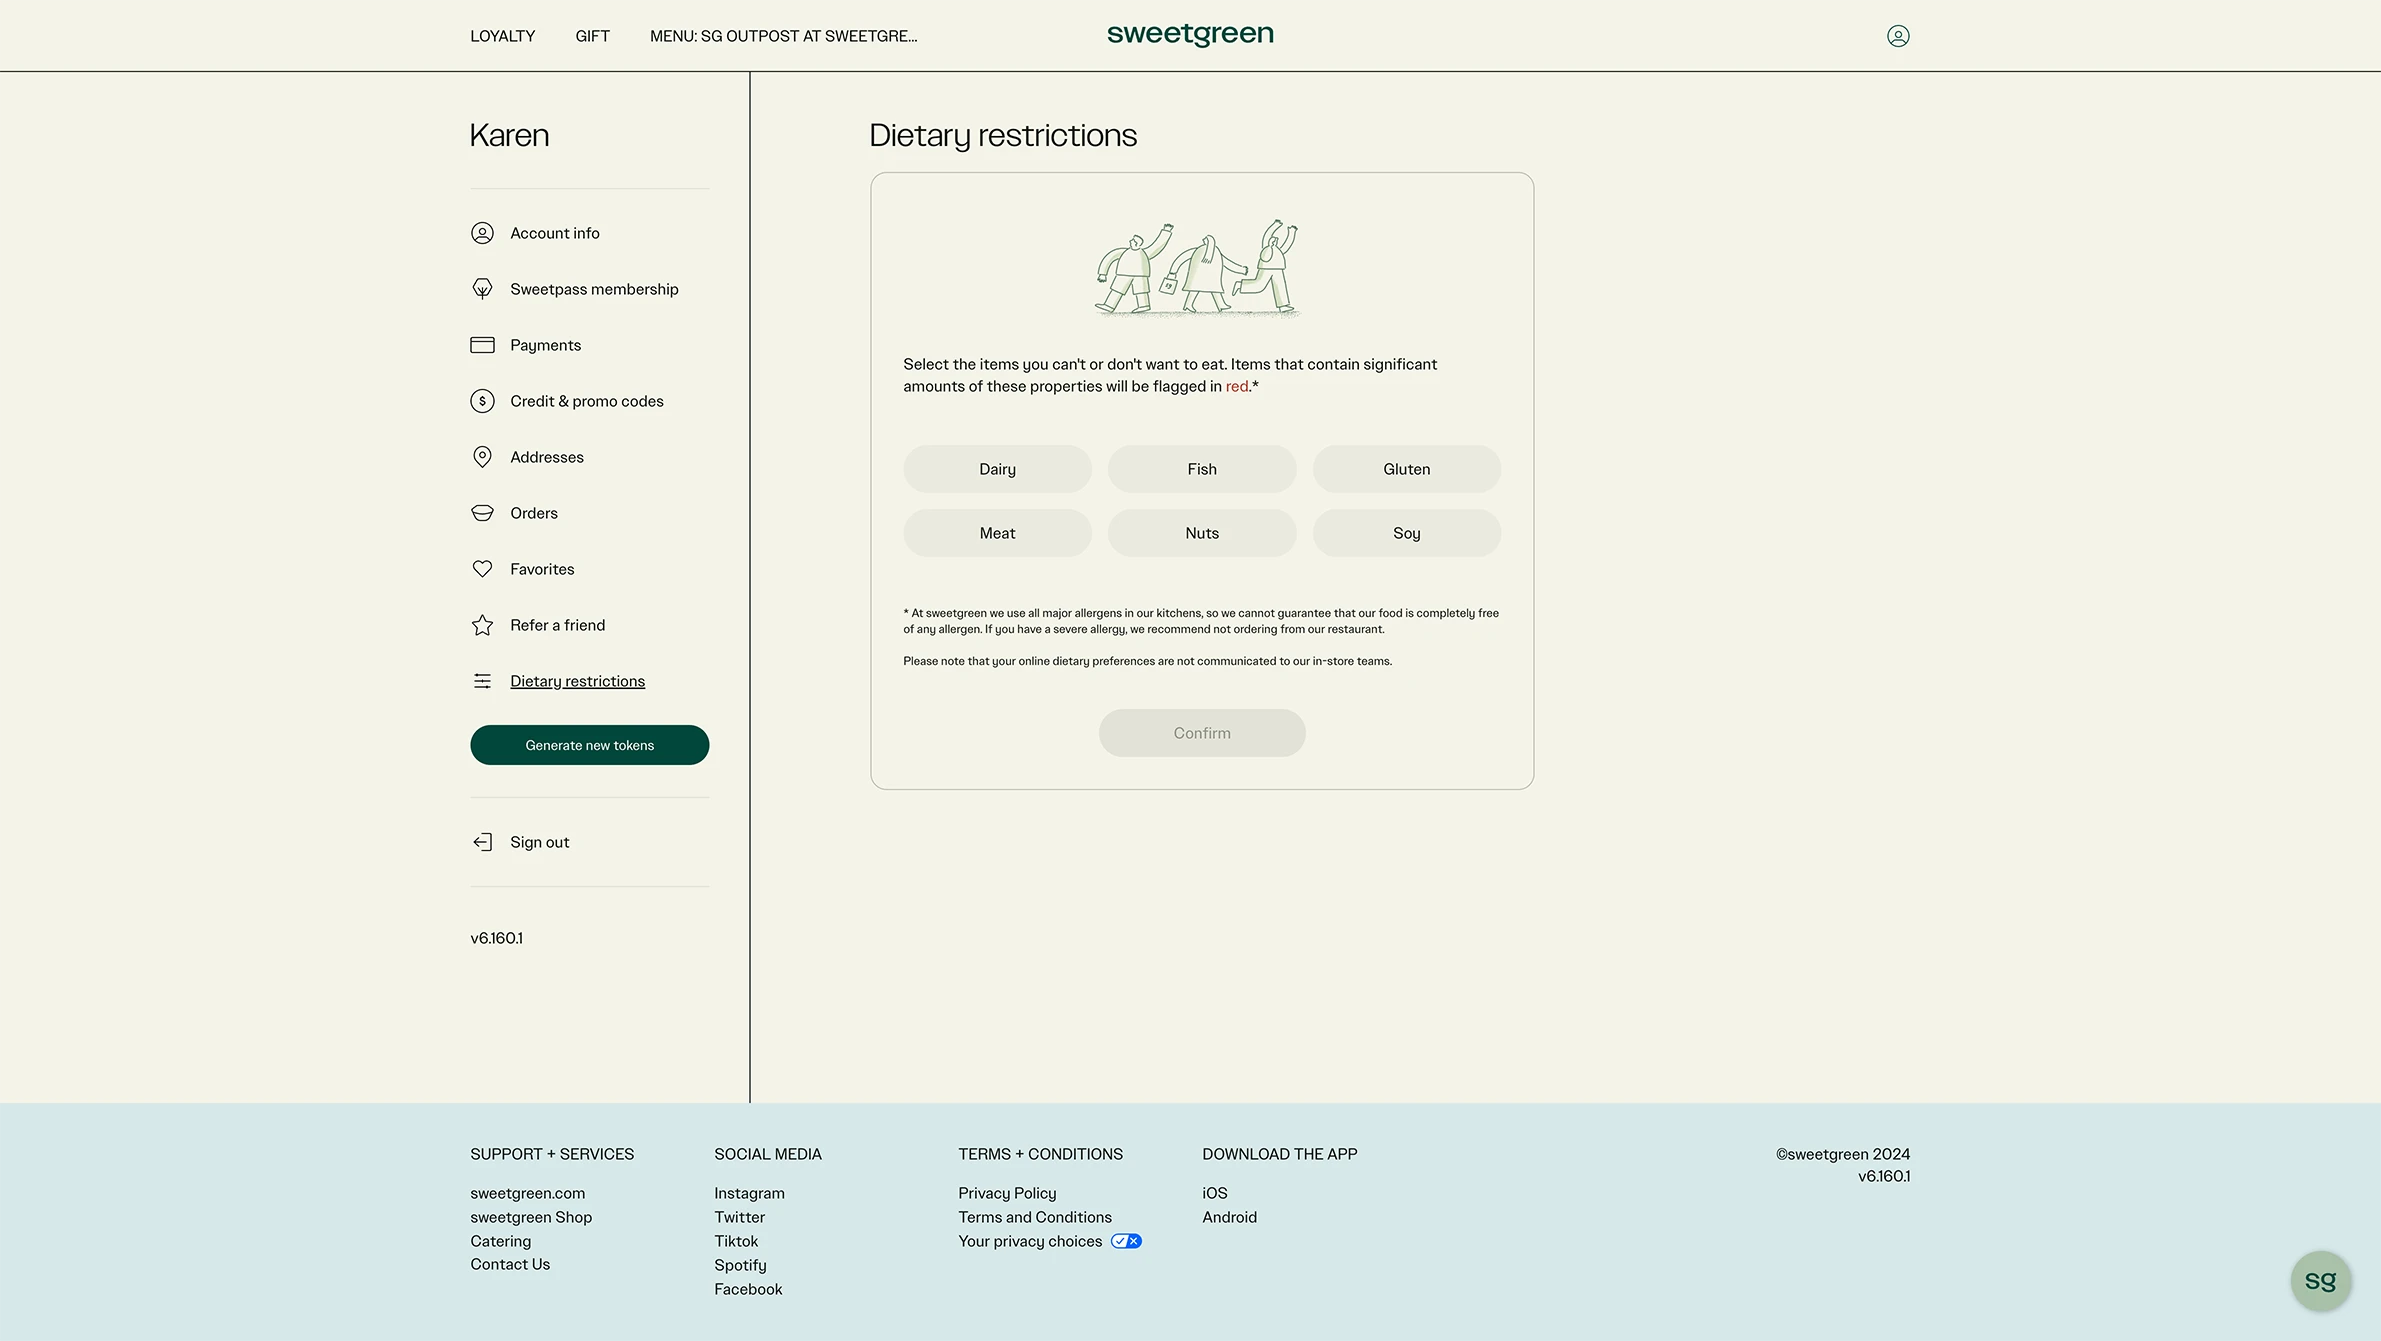Click the Account info person icon
Image resolution: width=2381 pixels, height=1341 pixels.
click(x=482, y=233)
